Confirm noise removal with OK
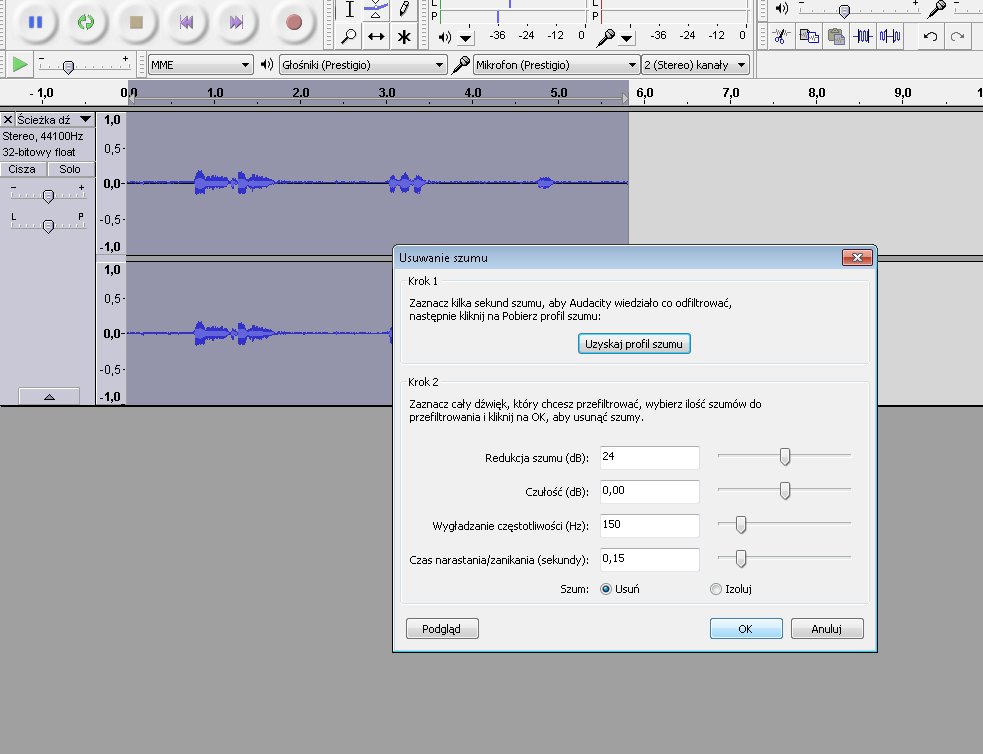 (x=746, y=629)
